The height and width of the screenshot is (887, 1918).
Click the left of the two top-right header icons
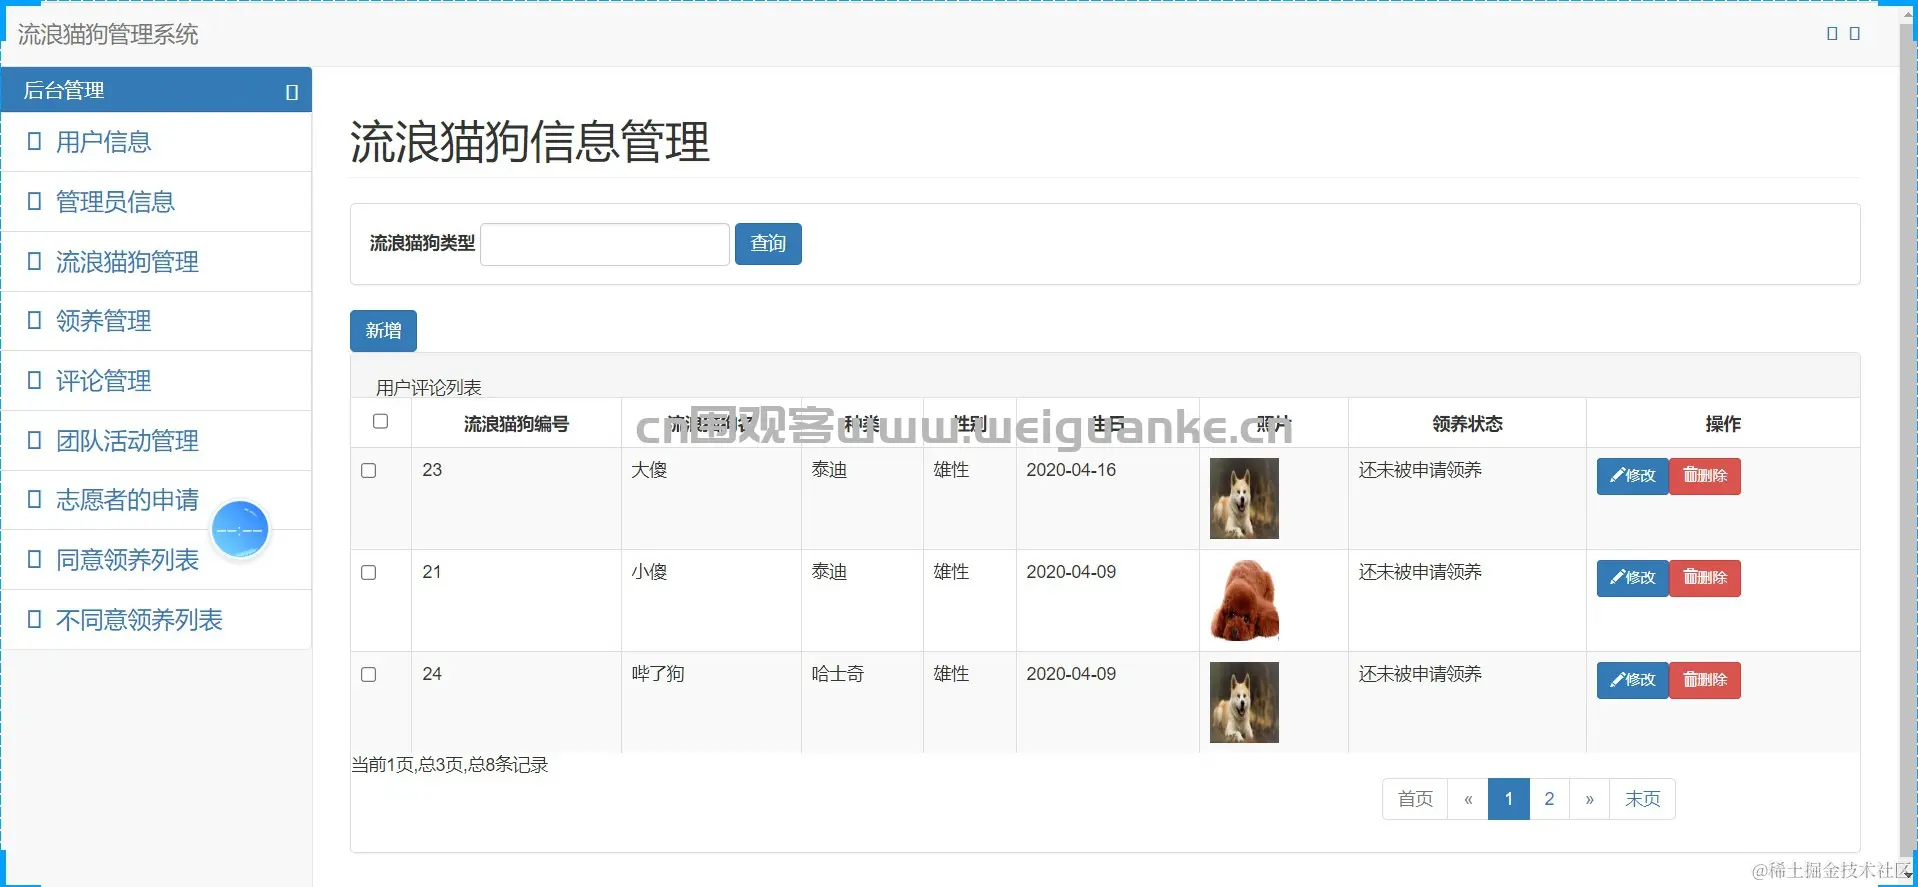(1832, 33)
